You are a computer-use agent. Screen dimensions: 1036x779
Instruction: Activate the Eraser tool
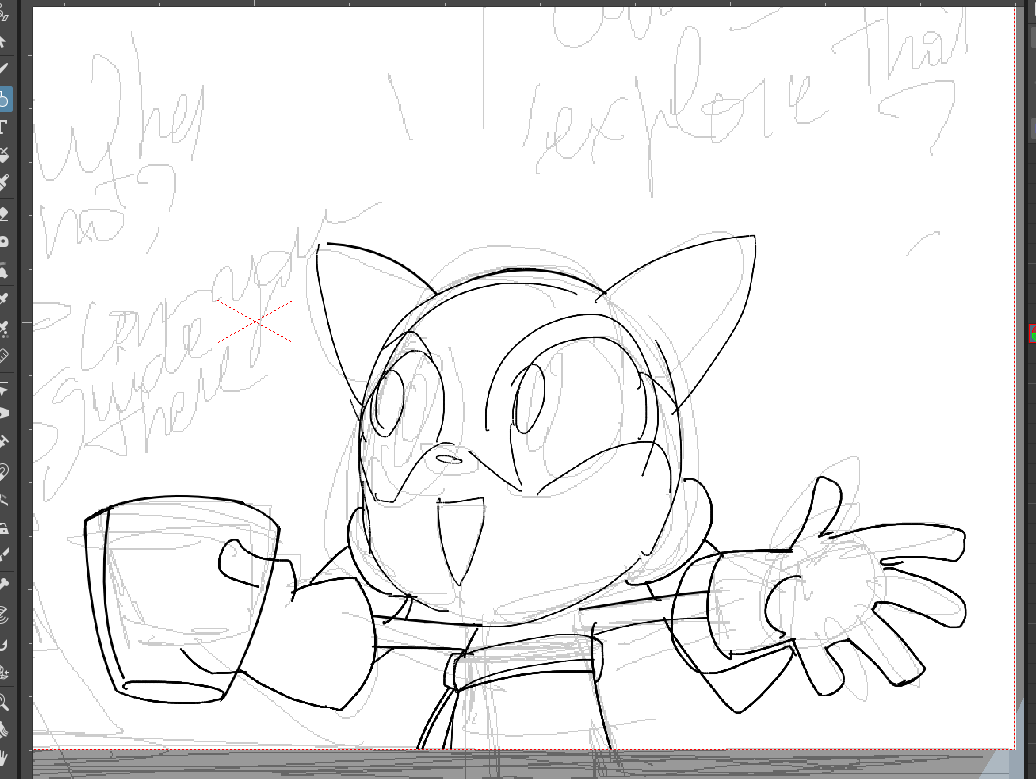click(4, 213)
